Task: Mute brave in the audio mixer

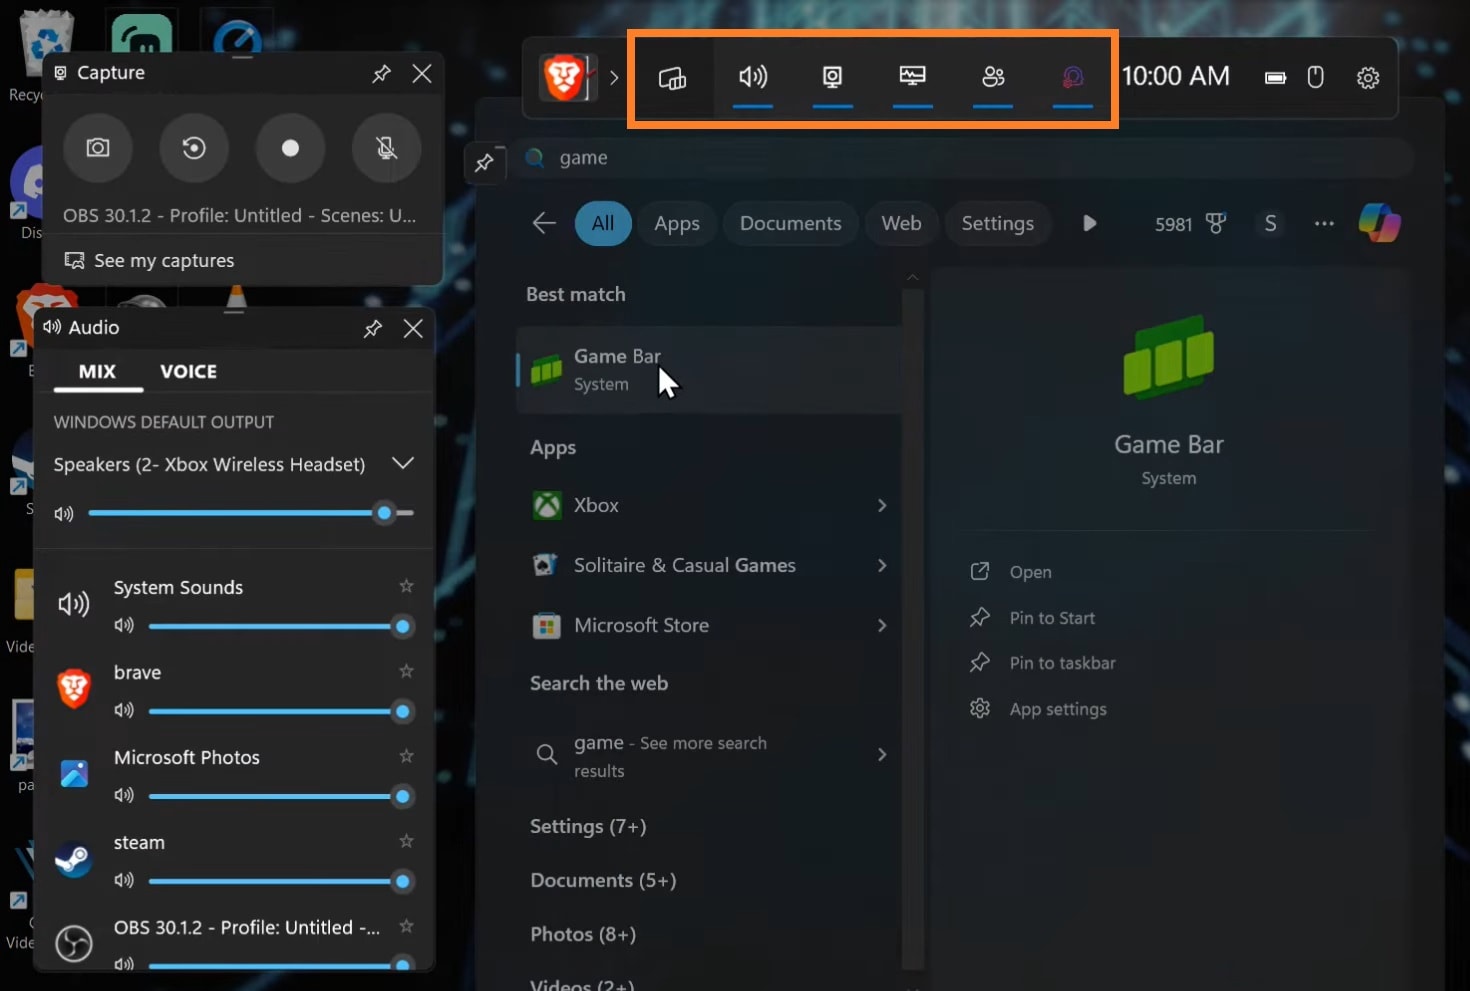Action: pyautogui.click(x=124, y=711)
